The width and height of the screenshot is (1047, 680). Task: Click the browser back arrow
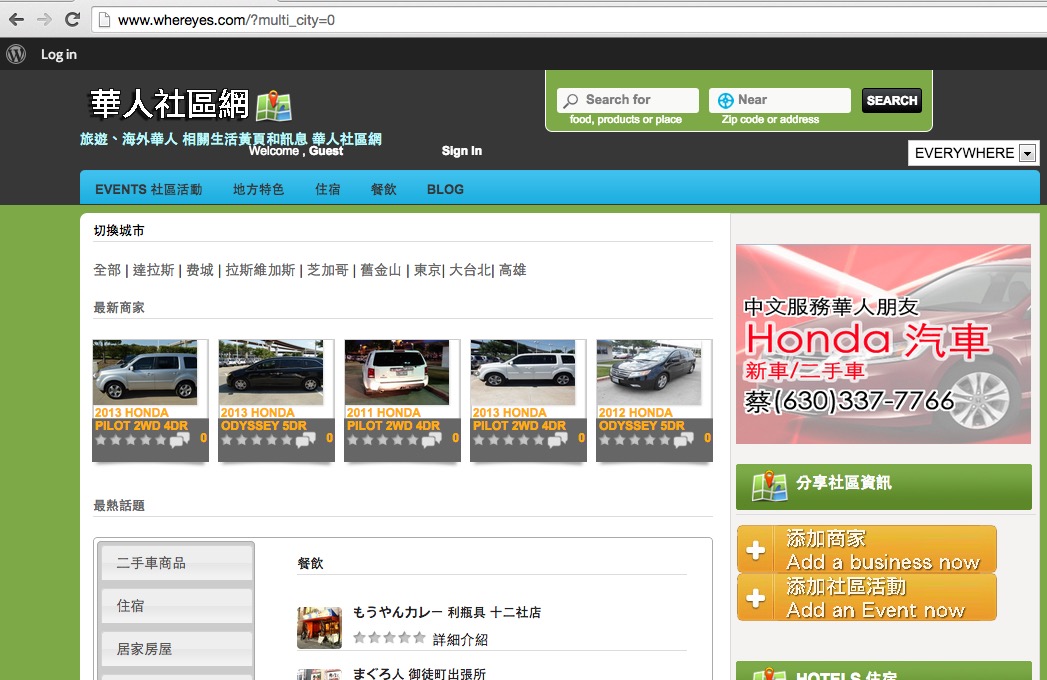[x=16, y=19]
